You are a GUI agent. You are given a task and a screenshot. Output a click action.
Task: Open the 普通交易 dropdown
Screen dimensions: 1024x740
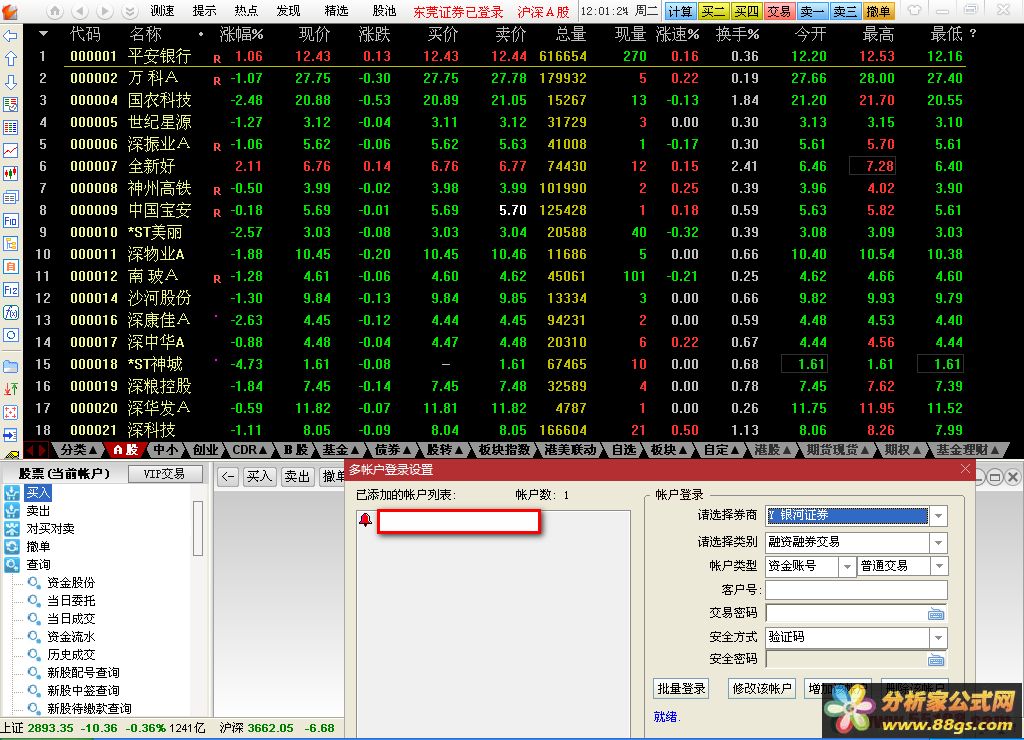[x=940, y=566]
